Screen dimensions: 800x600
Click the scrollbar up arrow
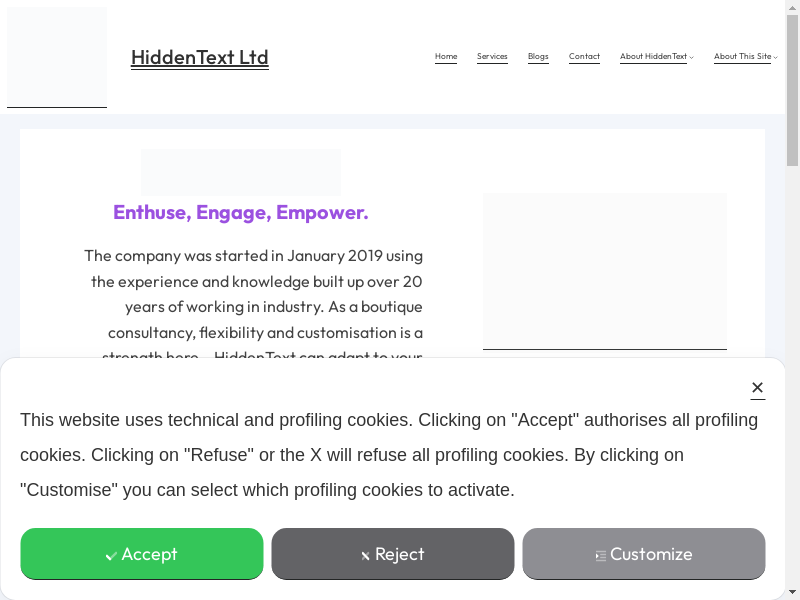coord(792,7)
